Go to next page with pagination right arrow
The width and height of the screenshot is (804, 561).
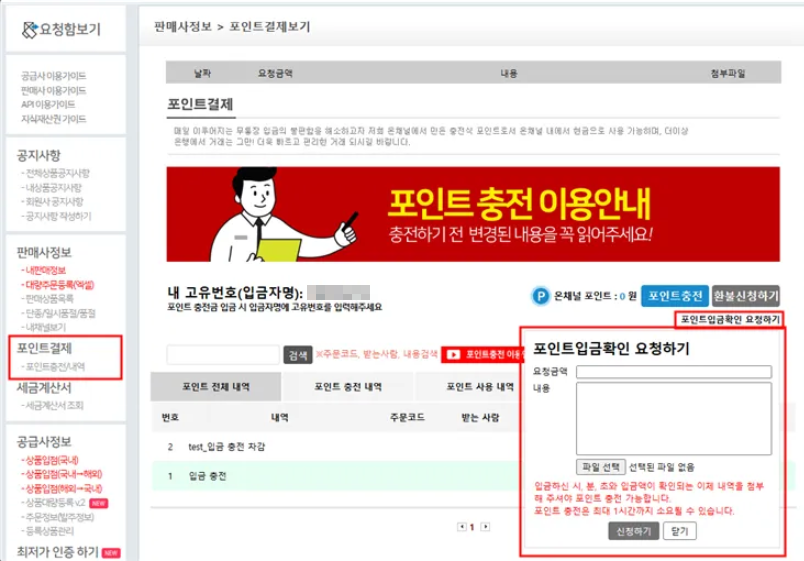[x=485, y=527]
